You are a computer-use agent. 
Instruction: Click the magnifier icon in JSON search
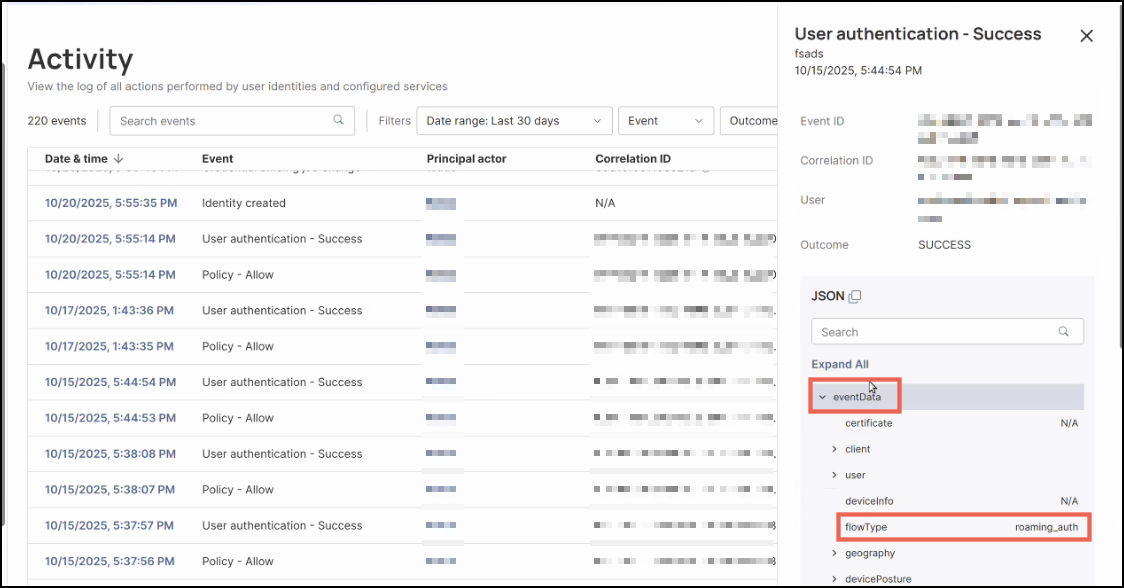1064,332
